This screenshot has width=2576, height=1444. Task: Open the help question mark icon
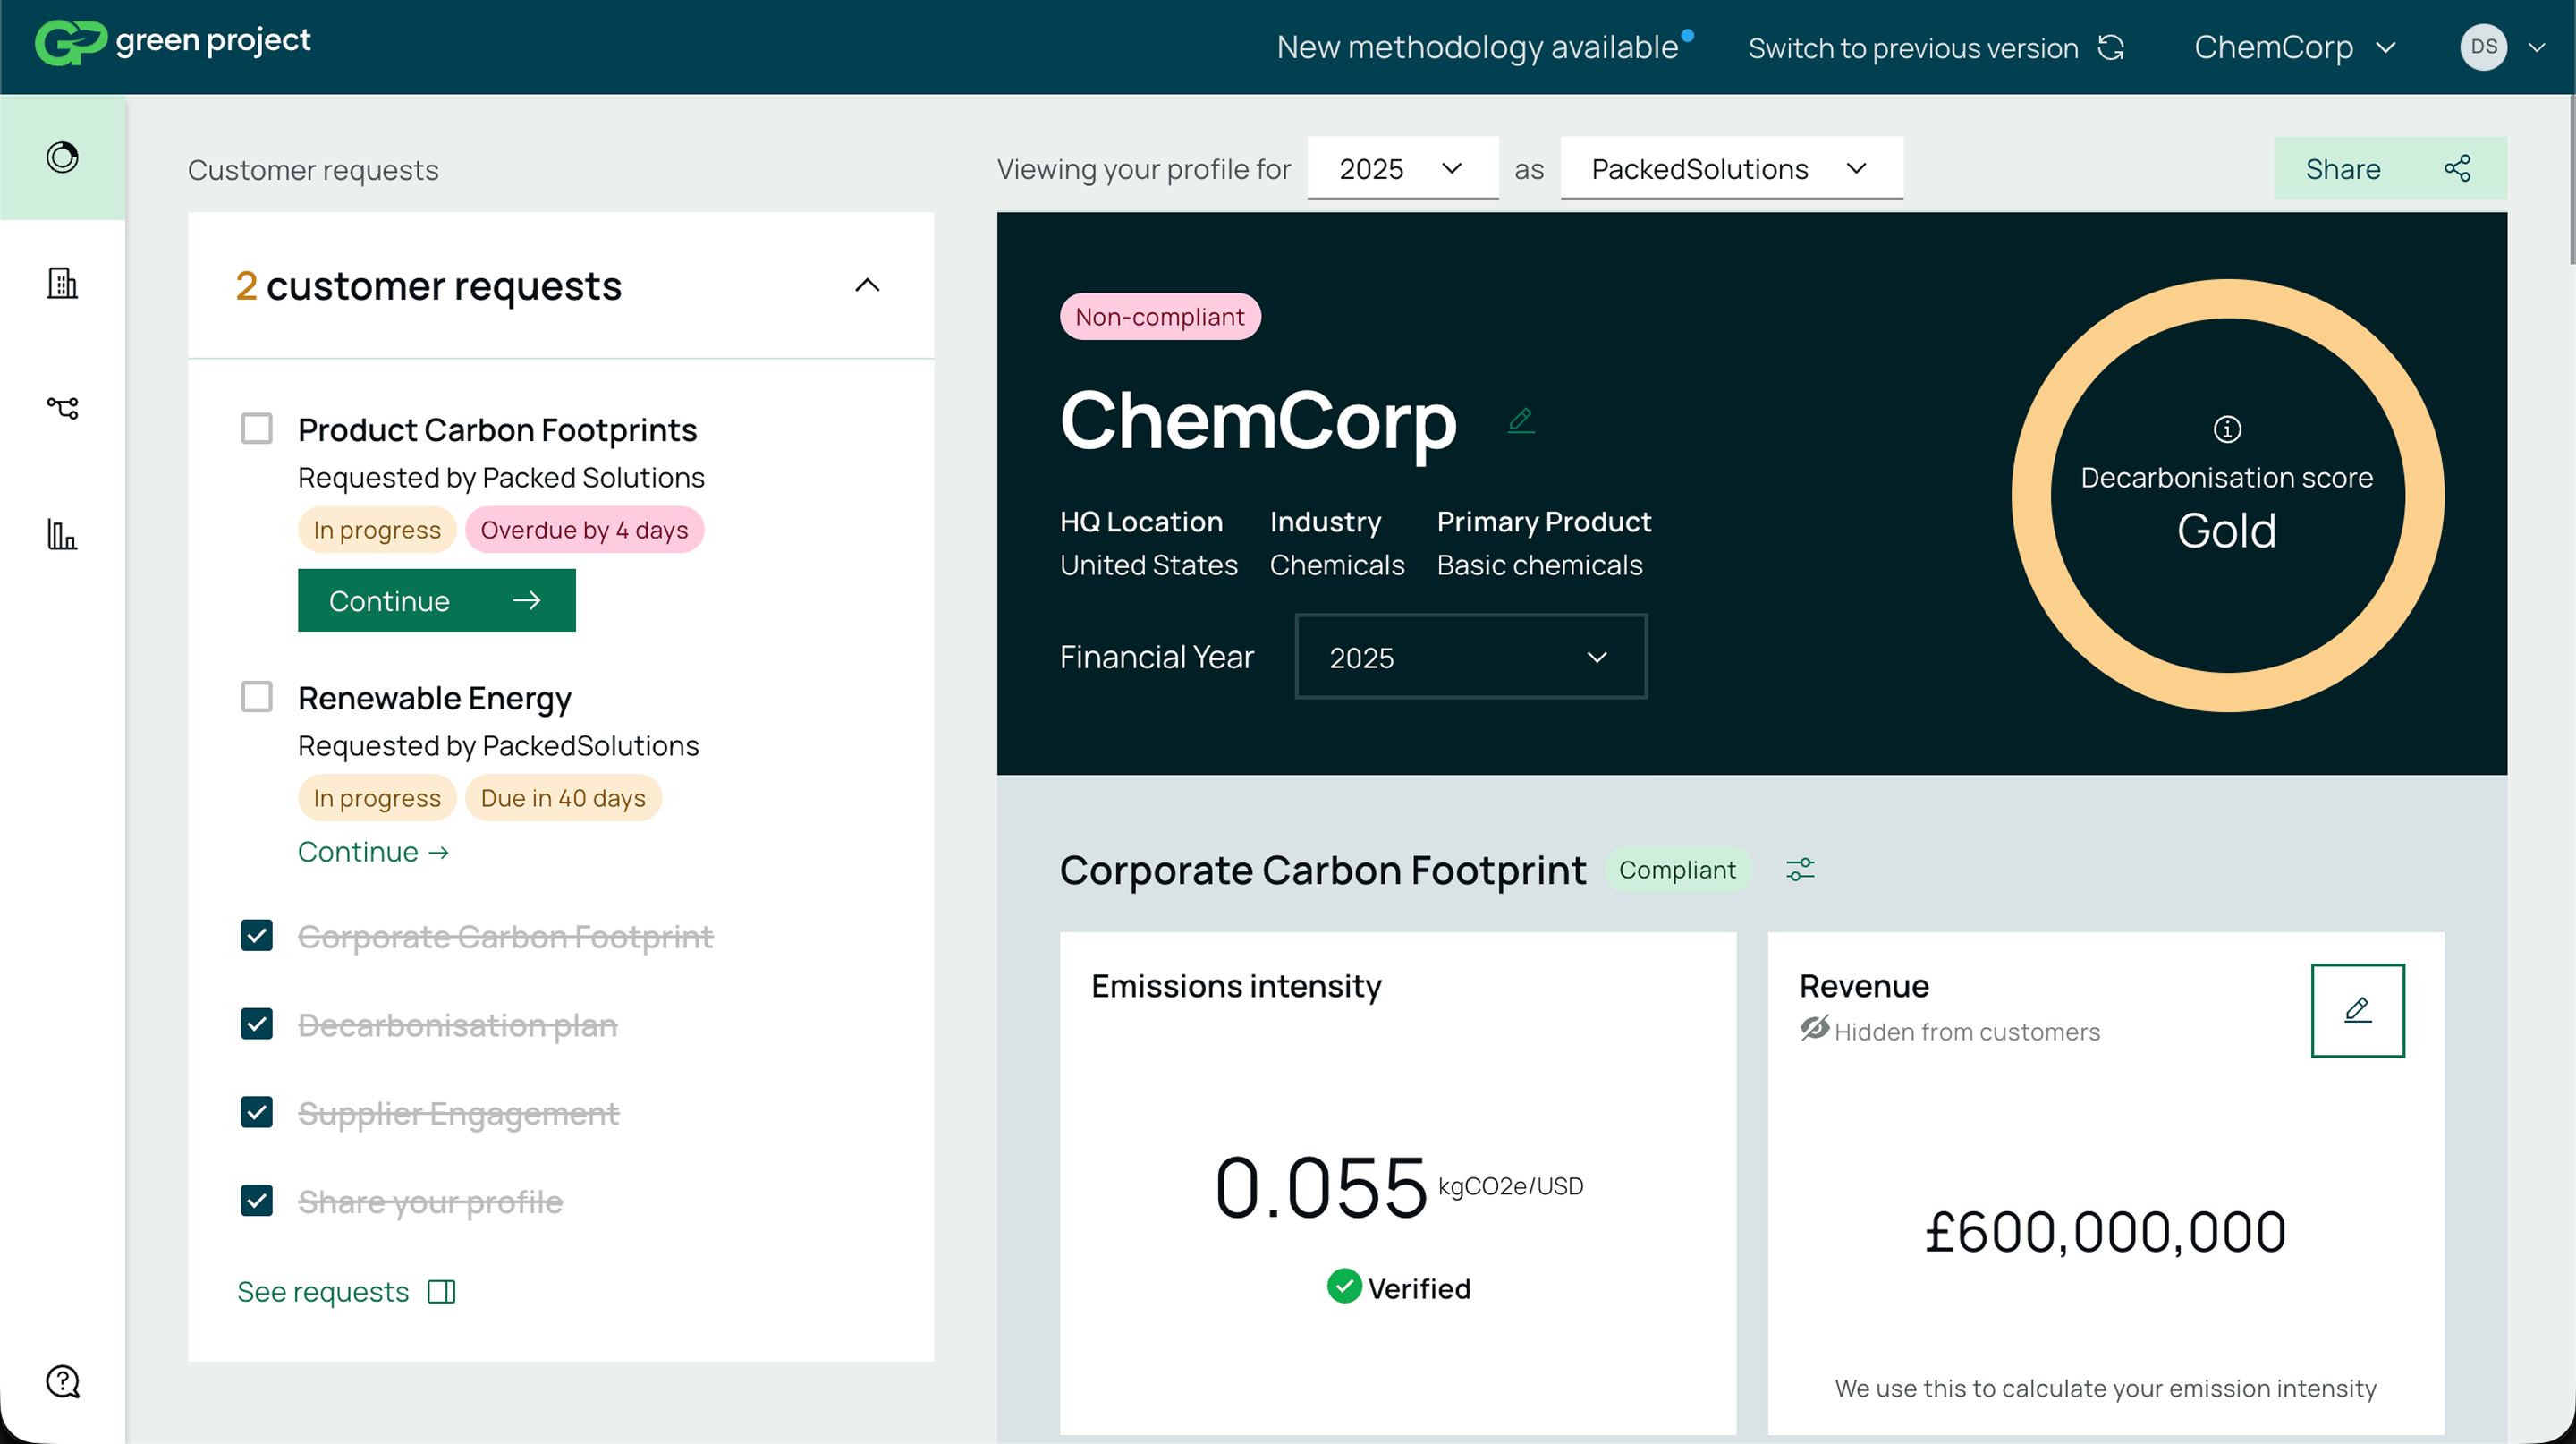tap(62, 1382)
